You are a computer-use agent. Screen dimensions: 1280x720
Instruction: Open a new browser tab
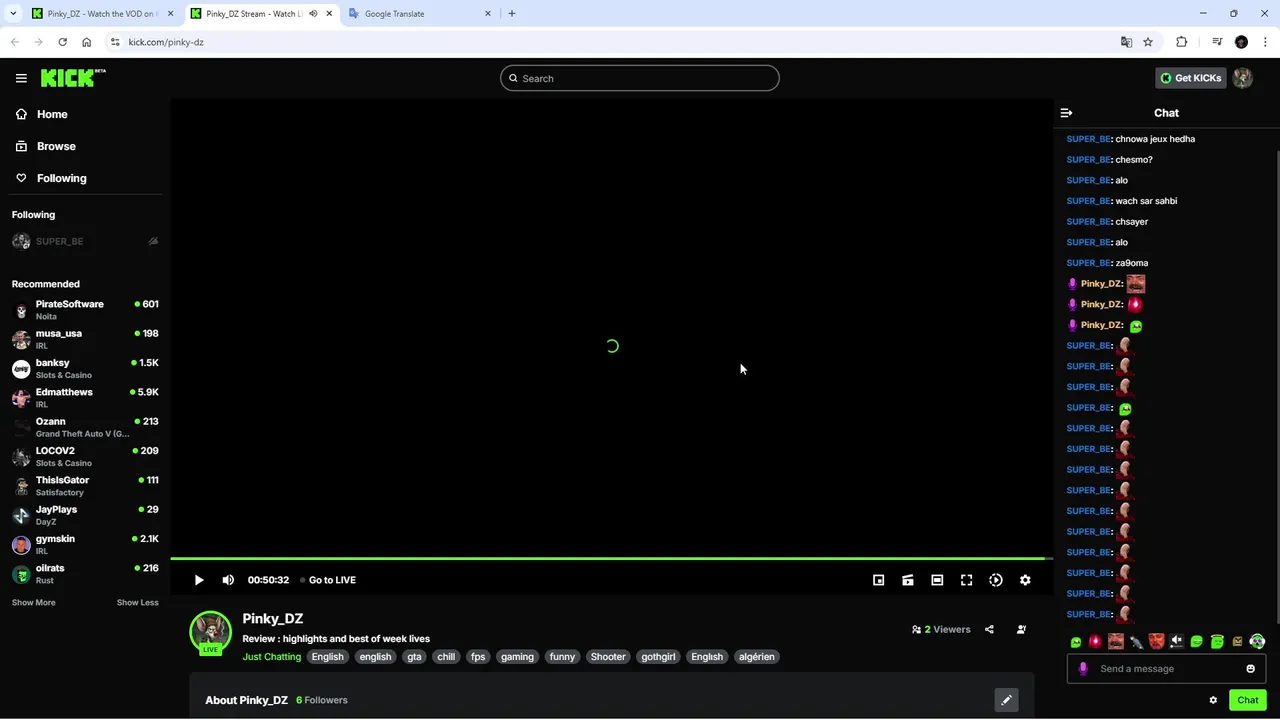pyautogui.click(x=512, y=14)
